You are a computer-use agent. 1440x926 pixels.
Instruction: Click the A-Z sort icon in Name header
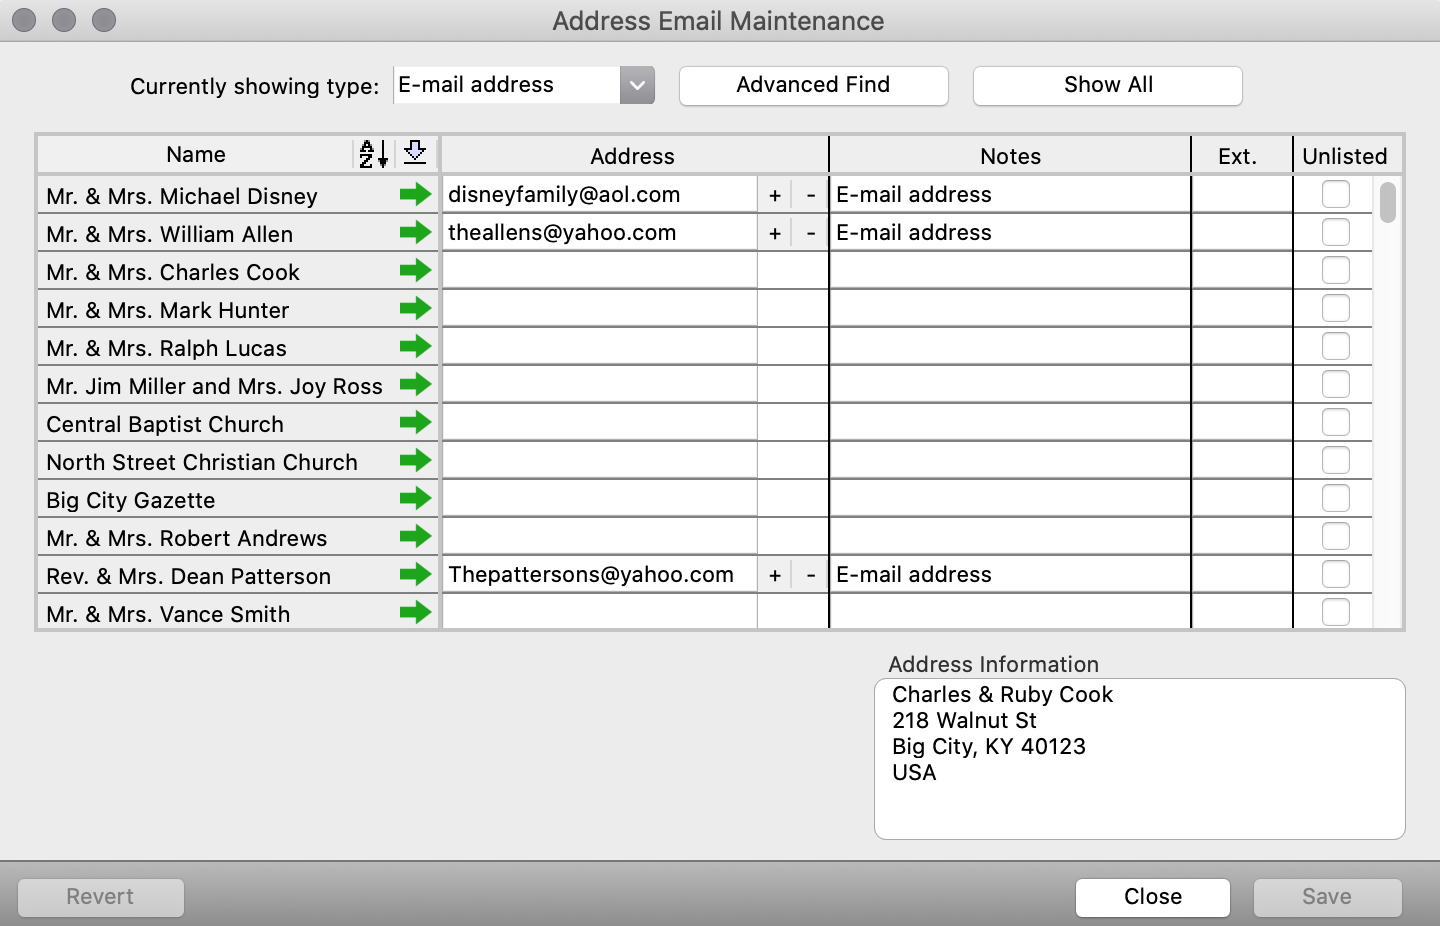(x=373, y=154)
